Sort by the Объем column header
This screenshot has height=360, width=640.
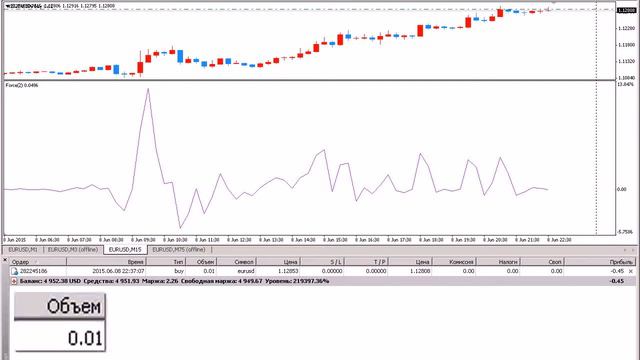point(201,262)
